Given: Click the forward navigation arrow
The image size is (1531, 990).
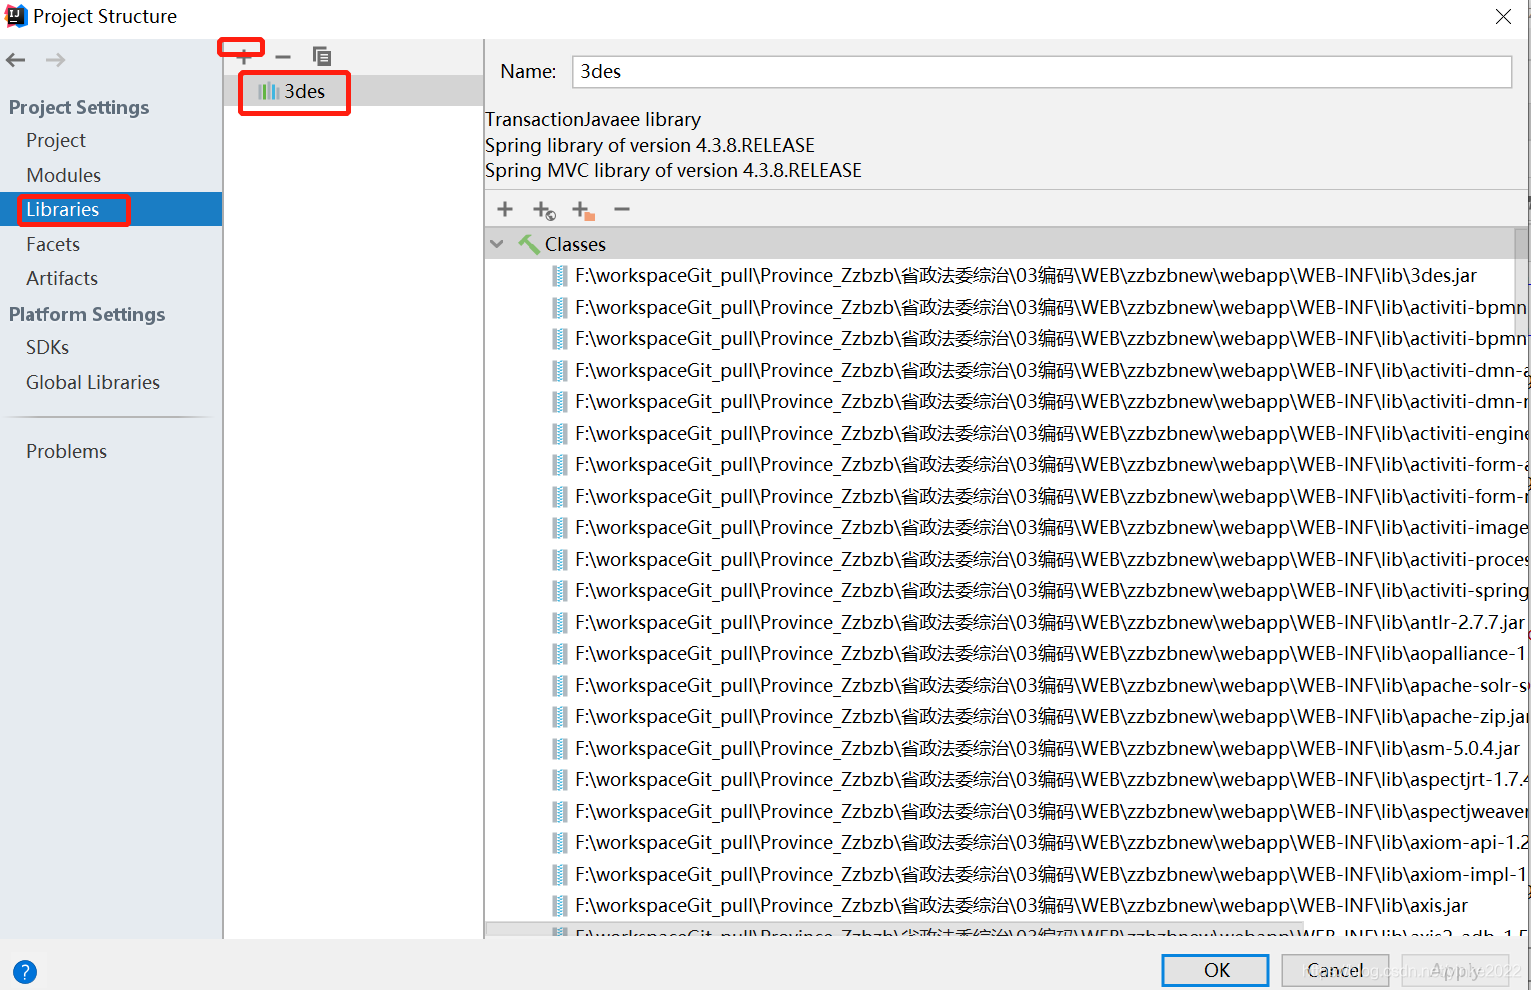Looking at the screenshot, I should click(x=55, y=60).
